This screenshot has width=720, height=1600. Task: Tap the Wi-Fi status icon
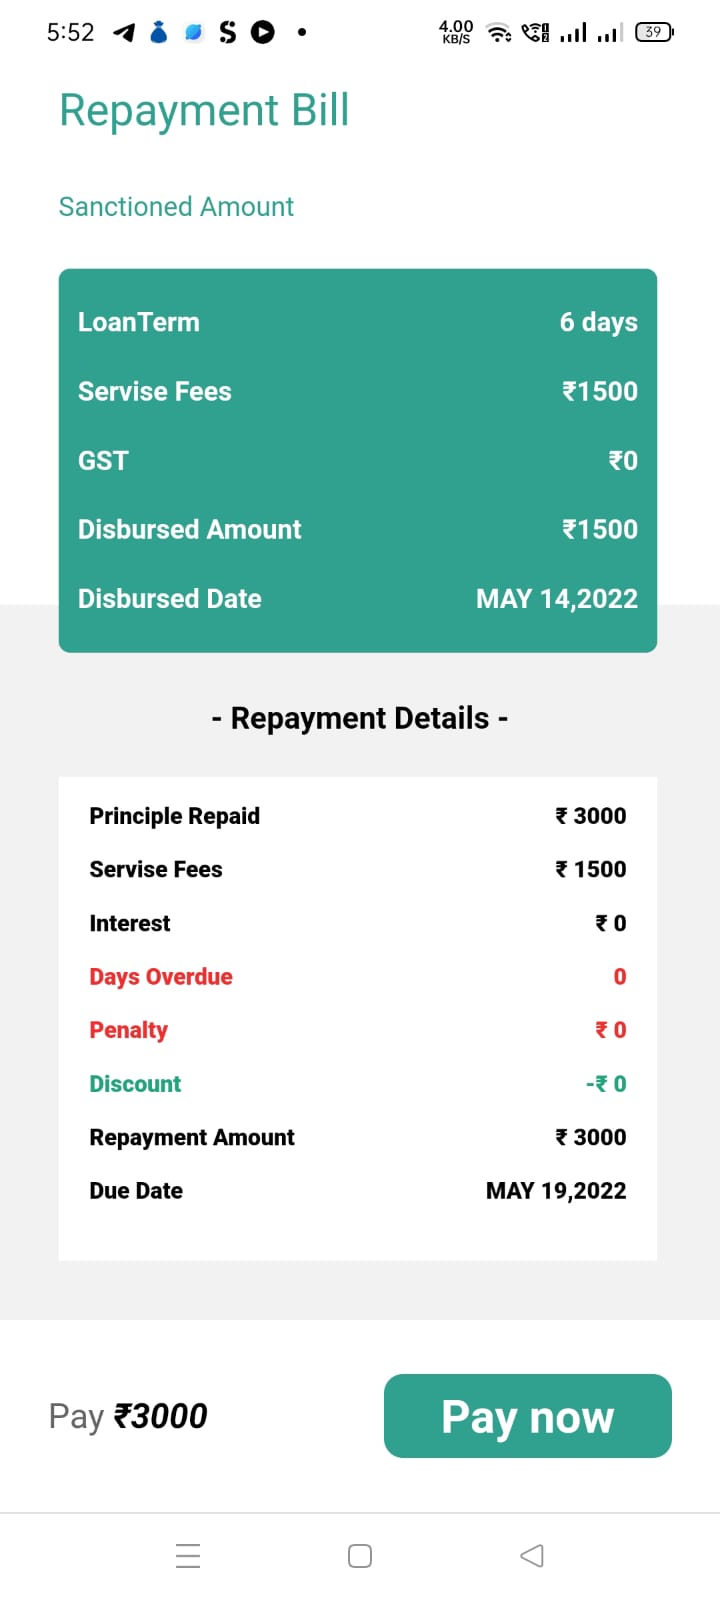498,33
